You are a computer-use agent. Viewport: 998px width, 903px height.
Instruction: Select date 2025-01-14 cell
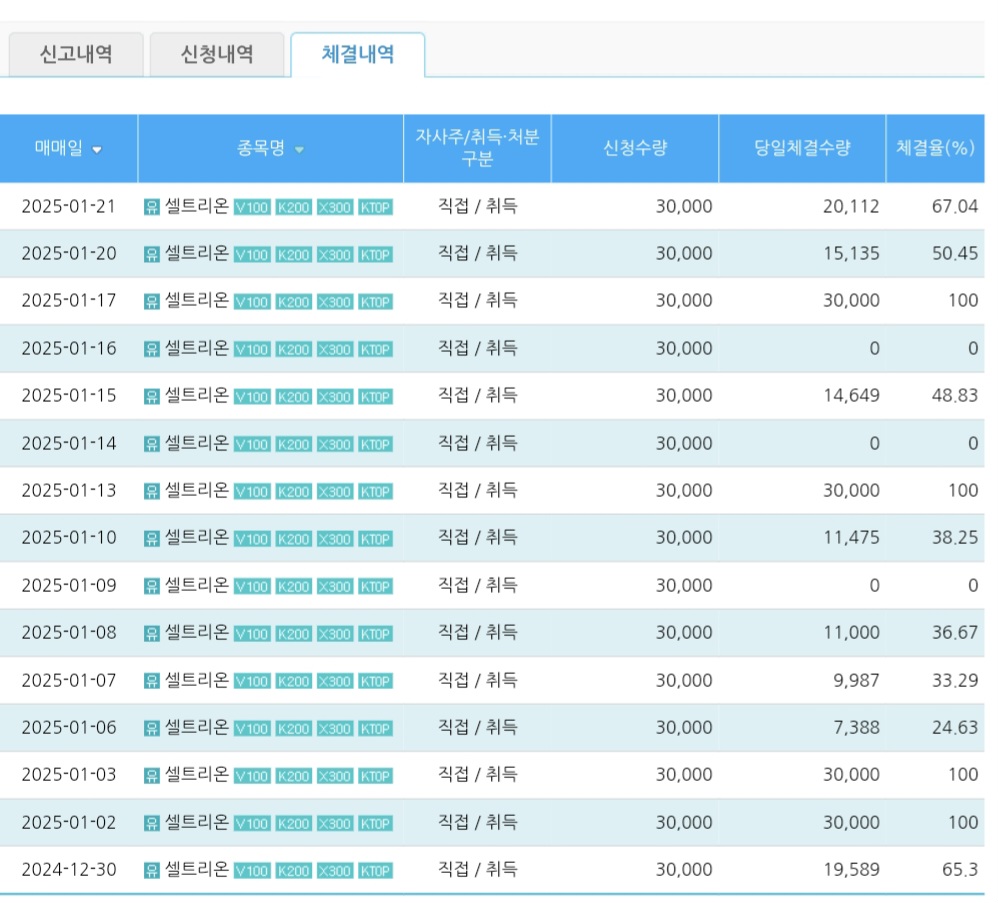tap(69, 444)
